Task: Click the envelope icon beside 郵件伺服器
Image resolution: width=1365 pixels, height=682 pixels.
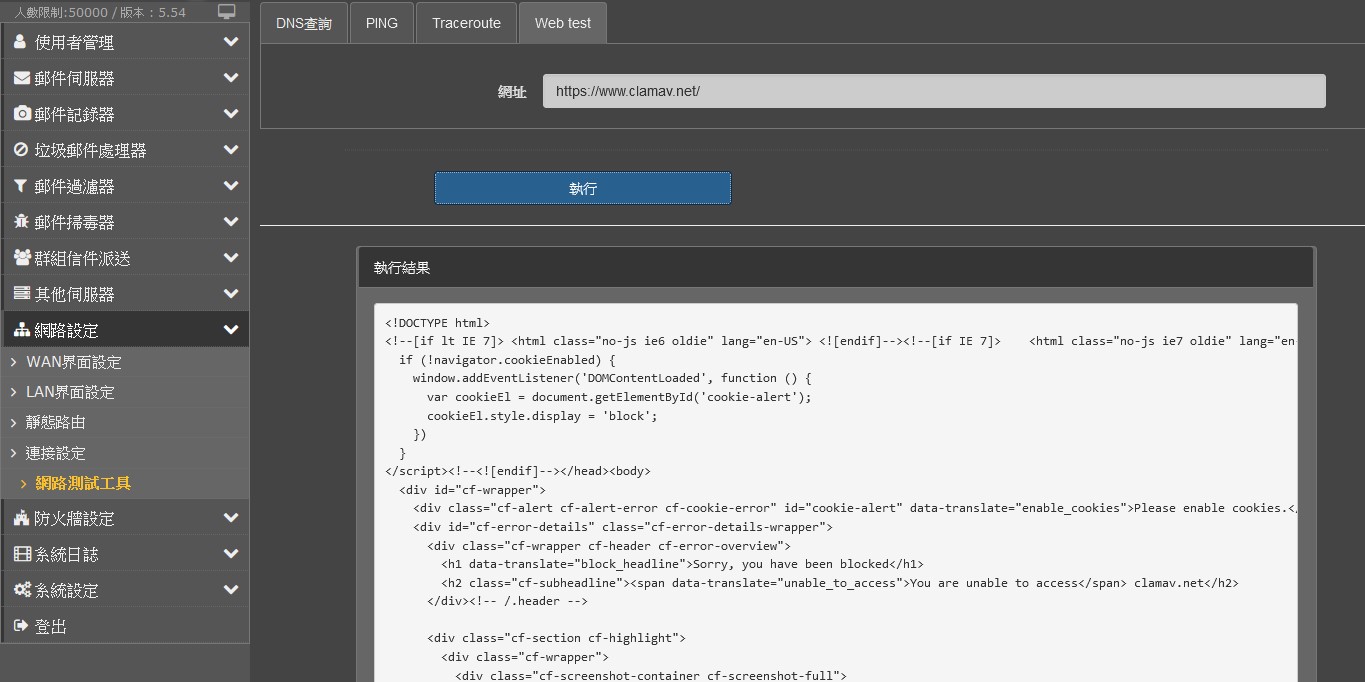Action: pyautogui.click(x=21, y=78)
